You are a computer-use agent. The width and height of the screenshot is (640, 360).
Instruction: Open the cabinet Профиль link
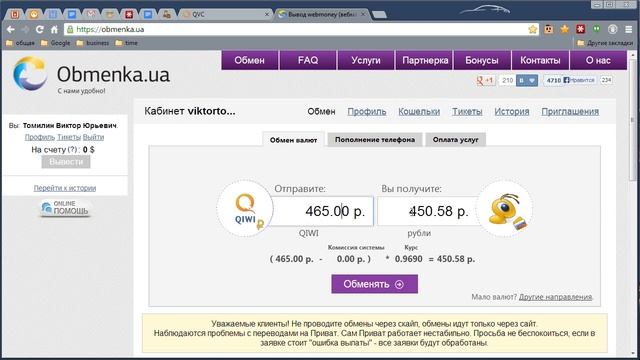(x=367, y=111)
